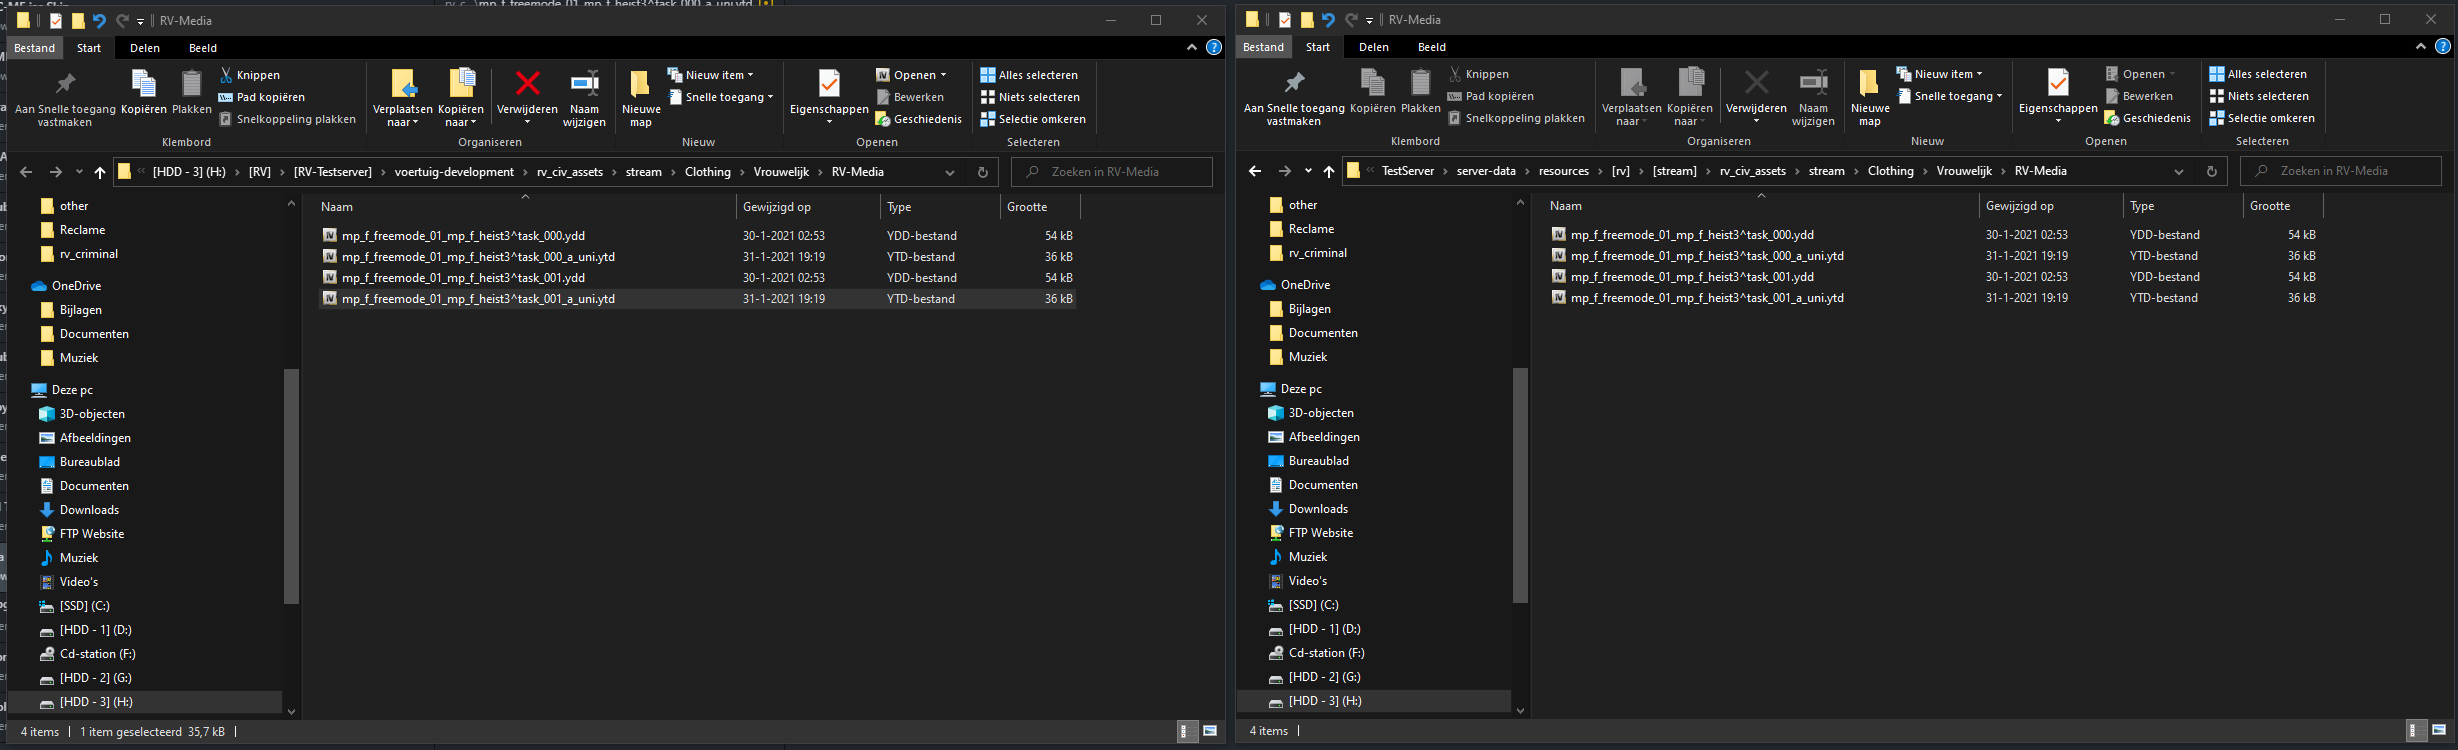Expand Kopiëren naar dropdown in left window
This screenshot has width=2458, height=750.
pyautogui.click(x=460, y=122)
